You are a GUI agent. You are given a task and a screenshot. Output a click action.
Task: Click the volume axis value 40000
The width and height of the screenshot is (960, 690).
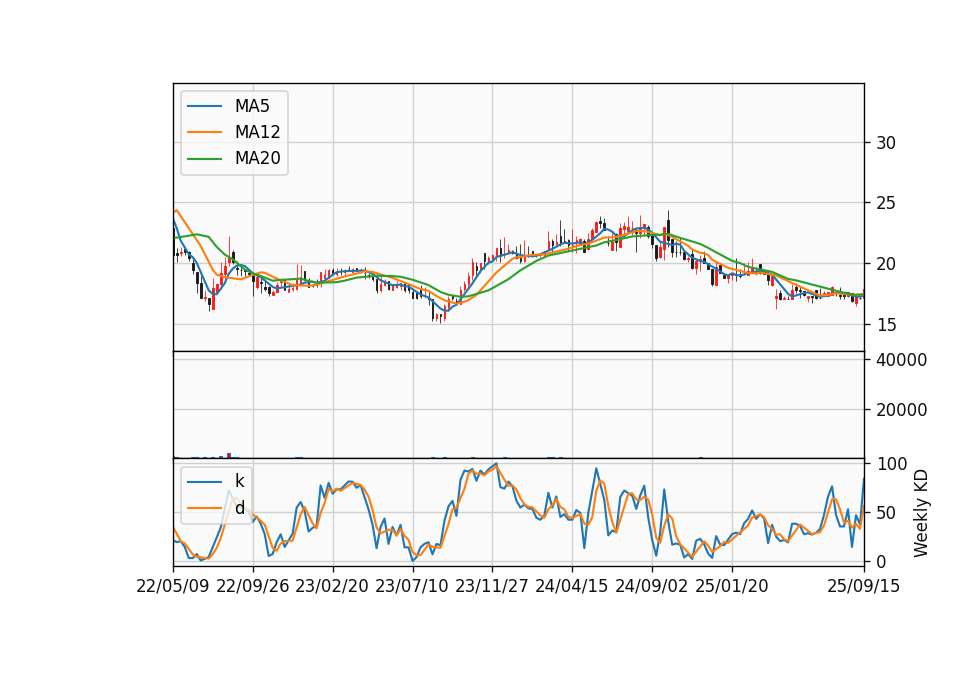pos(901,360)
